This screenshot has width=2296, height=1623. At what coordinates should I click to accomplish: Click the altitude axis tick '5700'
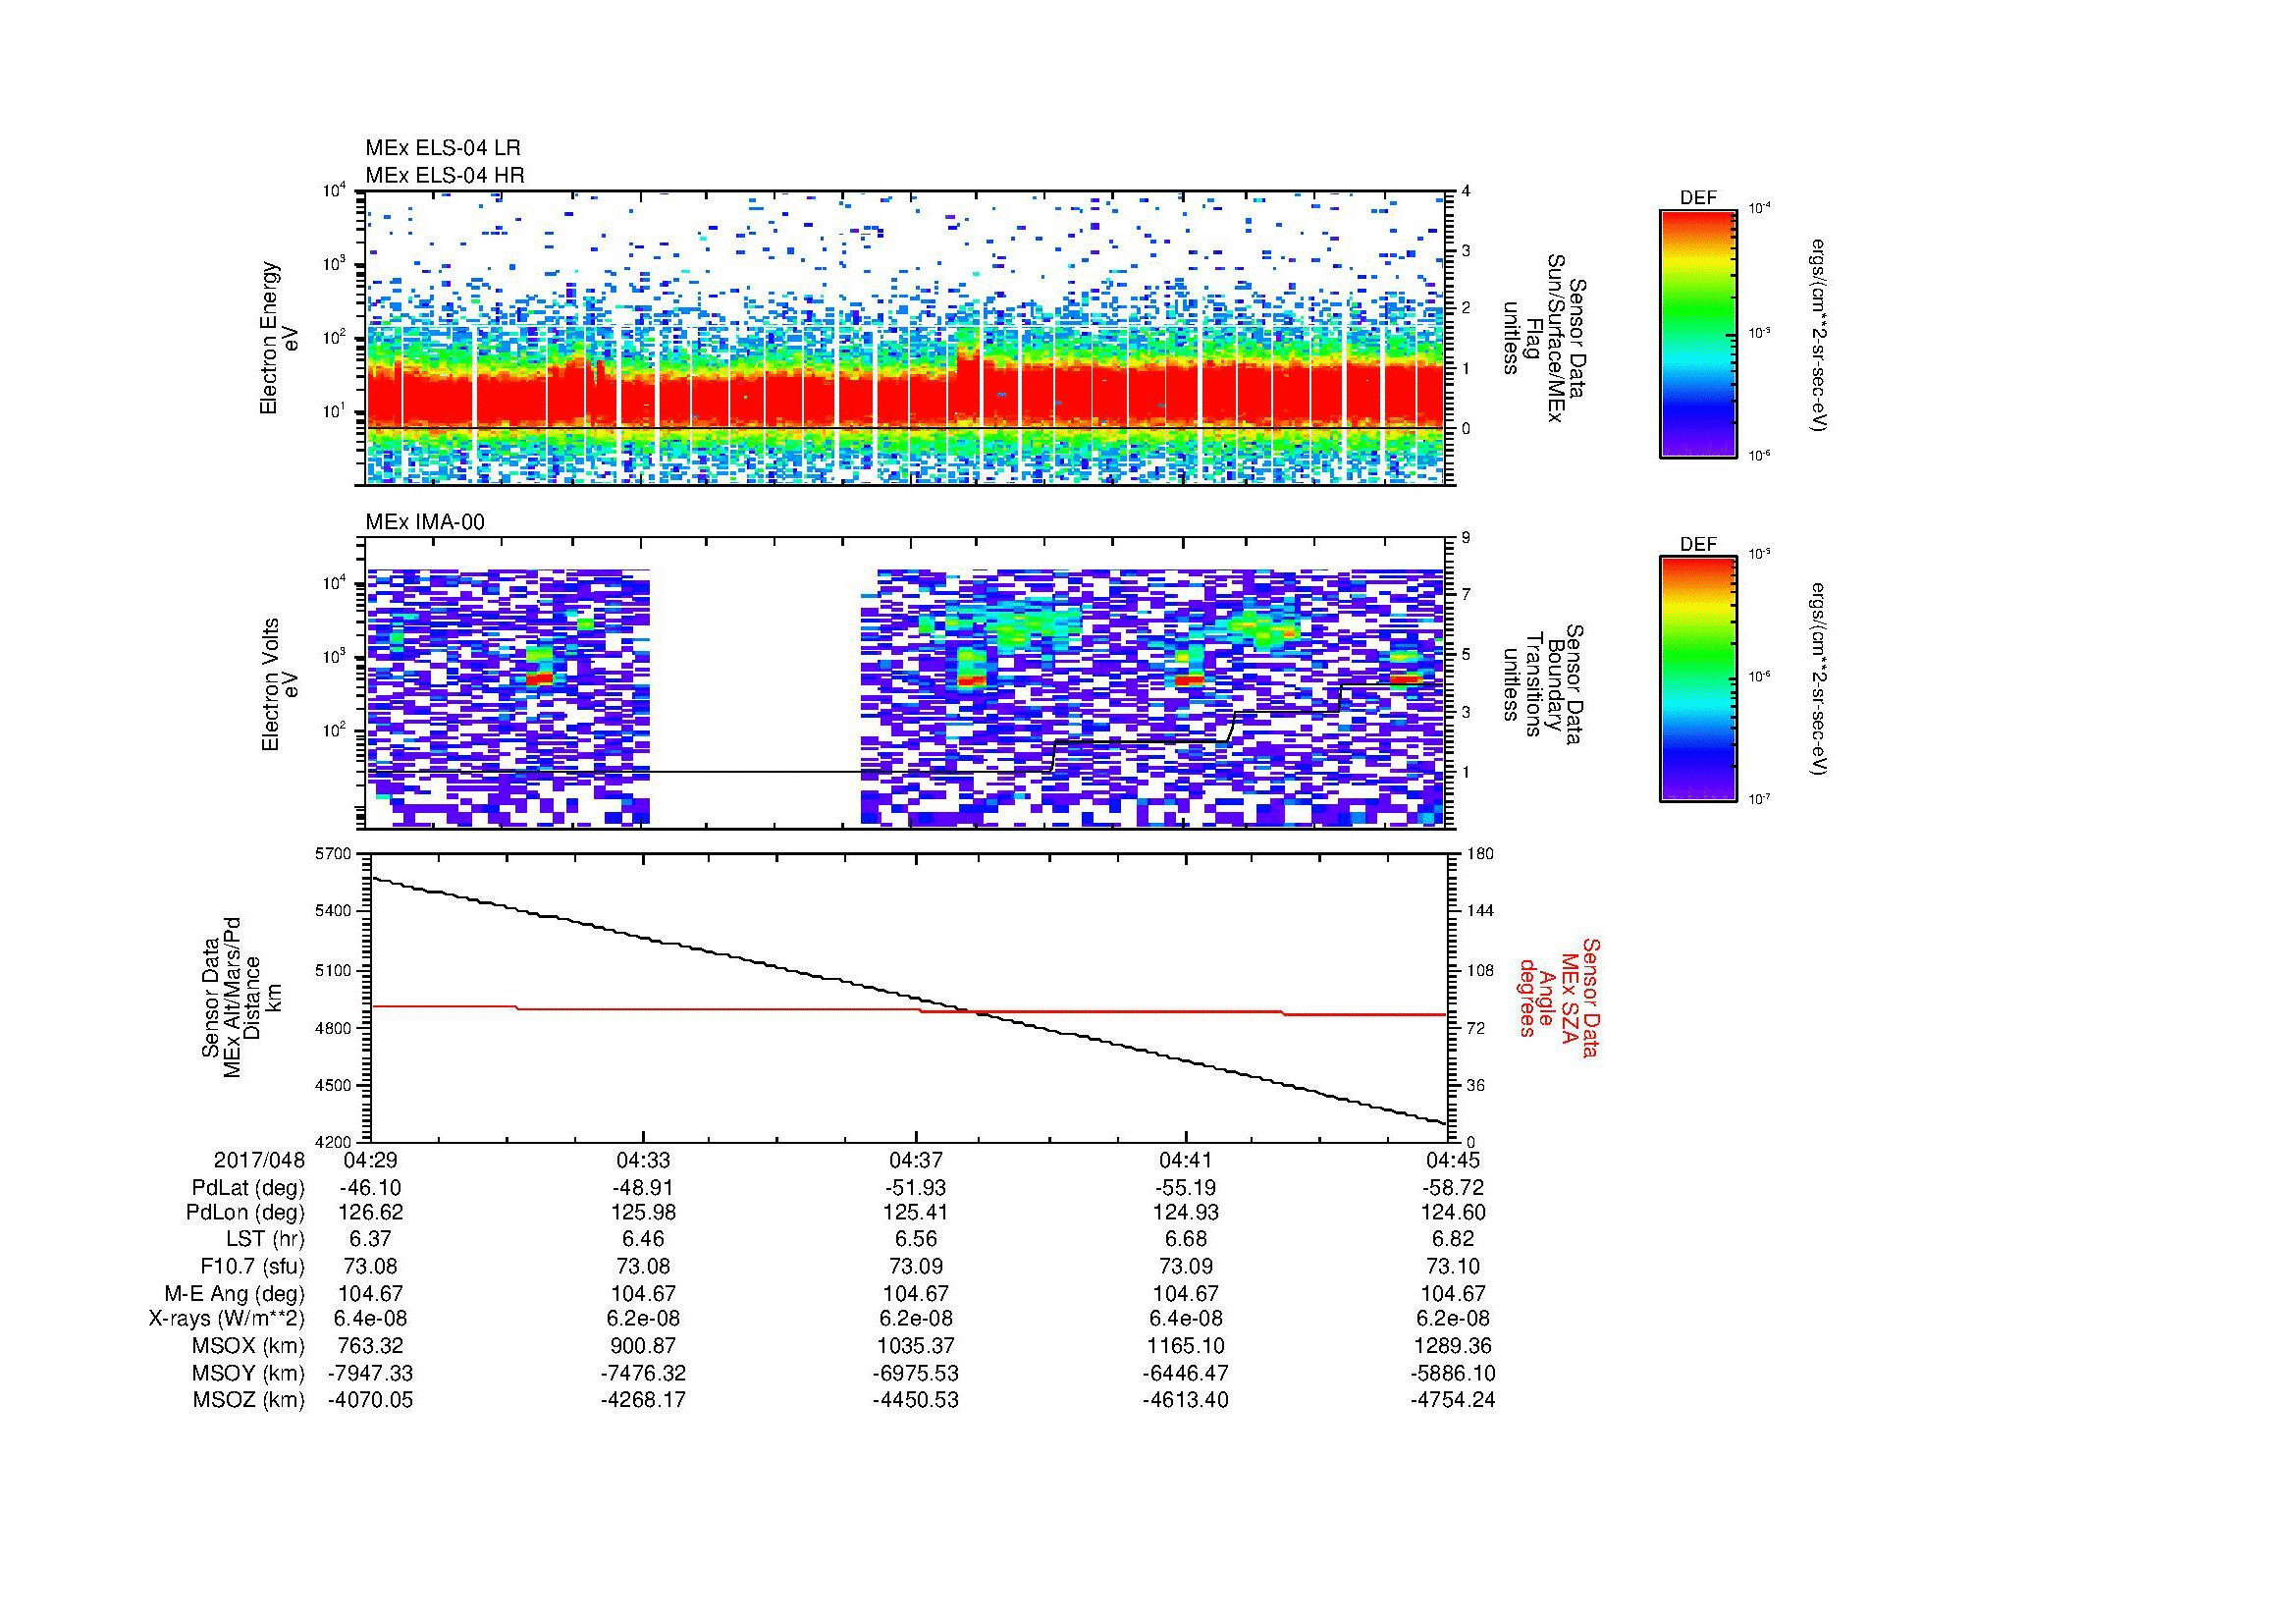pos(334,854)
